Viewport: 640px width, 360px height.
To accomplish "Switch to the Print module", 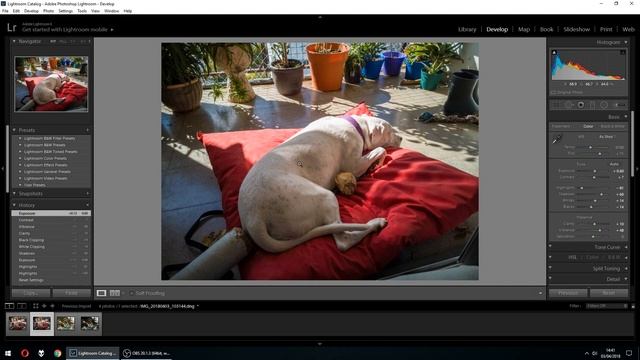I will 606,29.
